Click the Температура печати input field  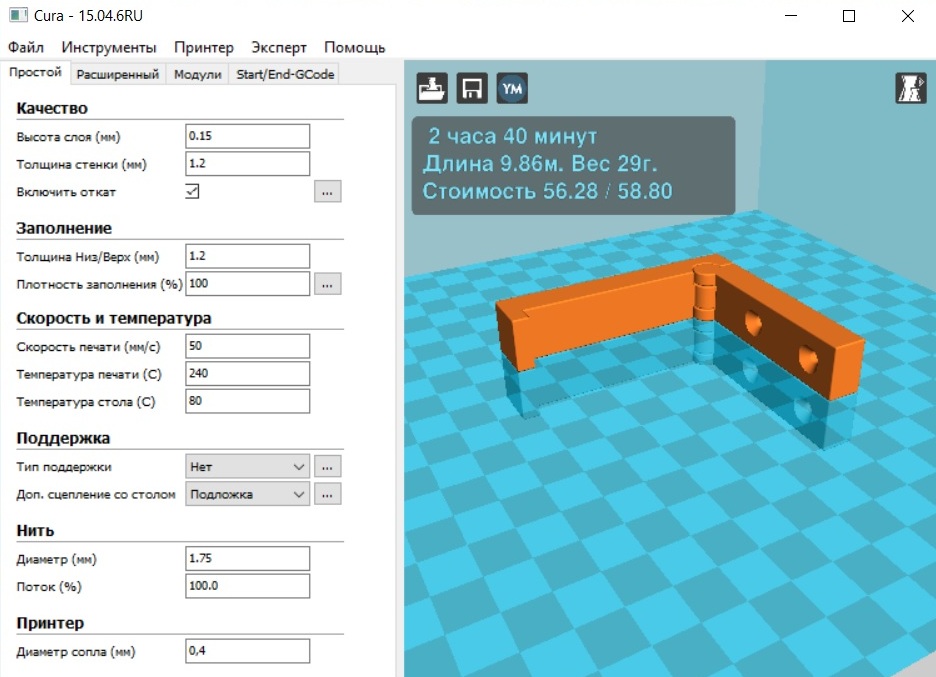pyautogui.click(x=248, y=374)
